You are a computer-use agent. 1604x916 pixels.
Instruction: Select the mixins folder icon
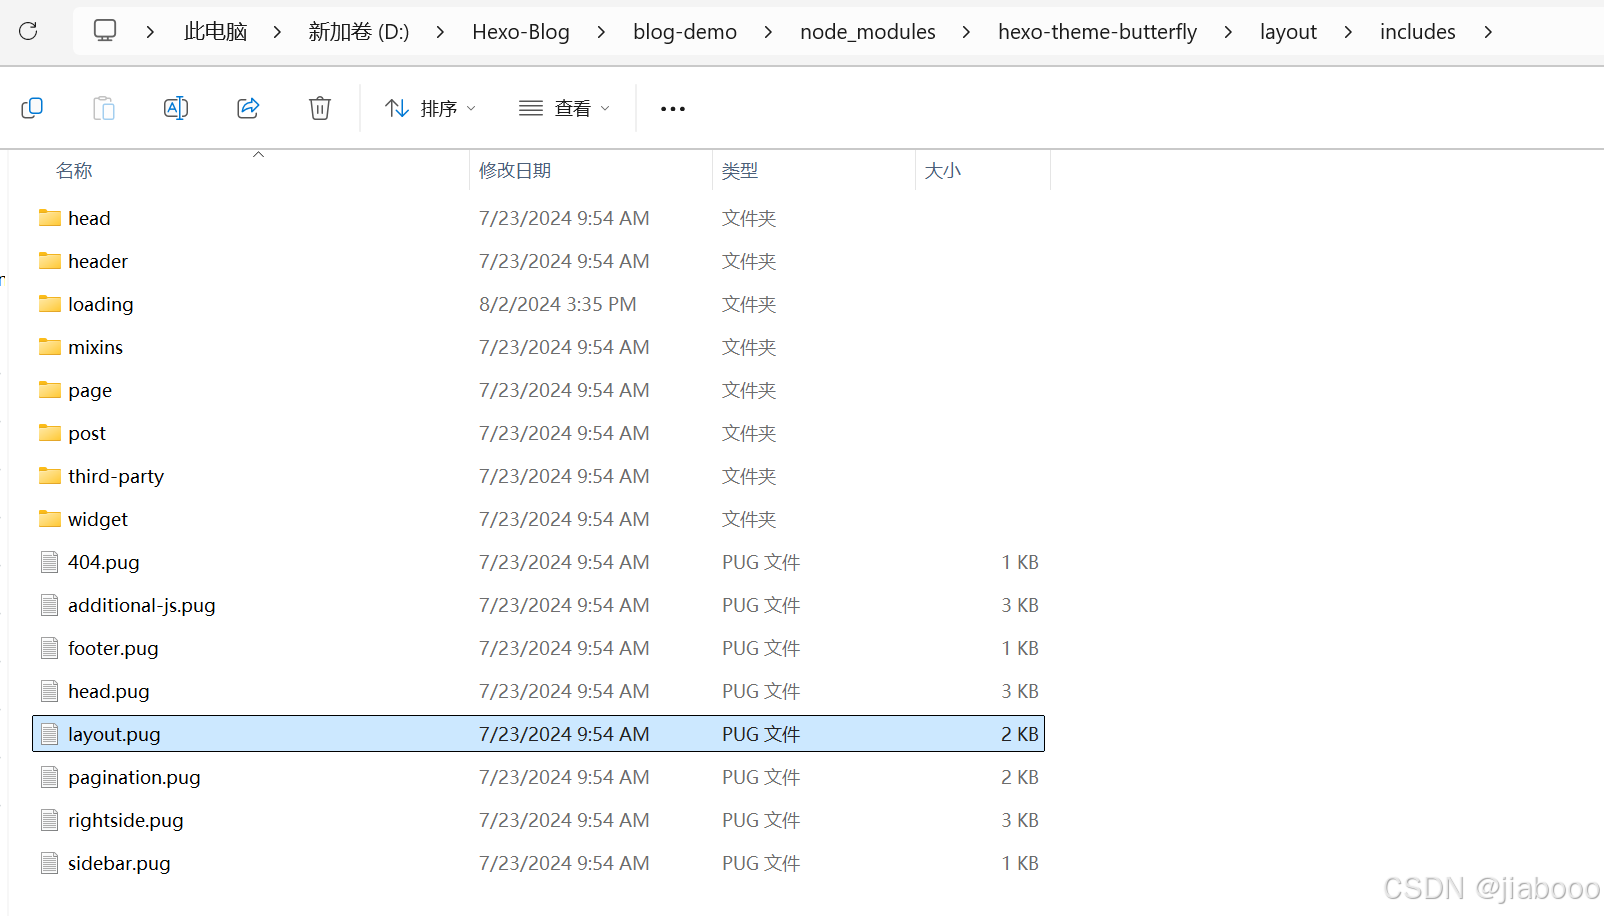click(50, 347)
